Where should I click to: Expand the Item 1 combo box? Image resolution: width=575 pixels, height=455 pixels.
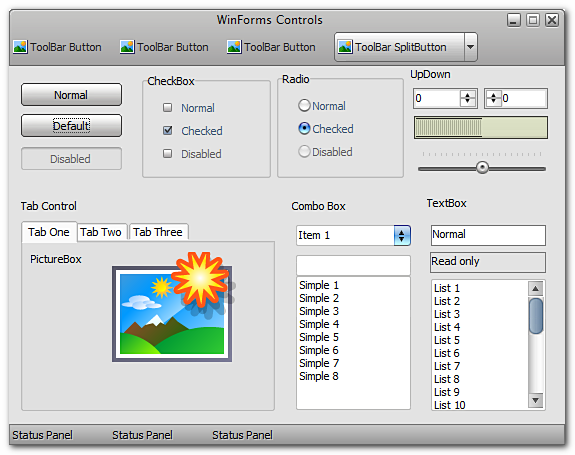(402, 235)
